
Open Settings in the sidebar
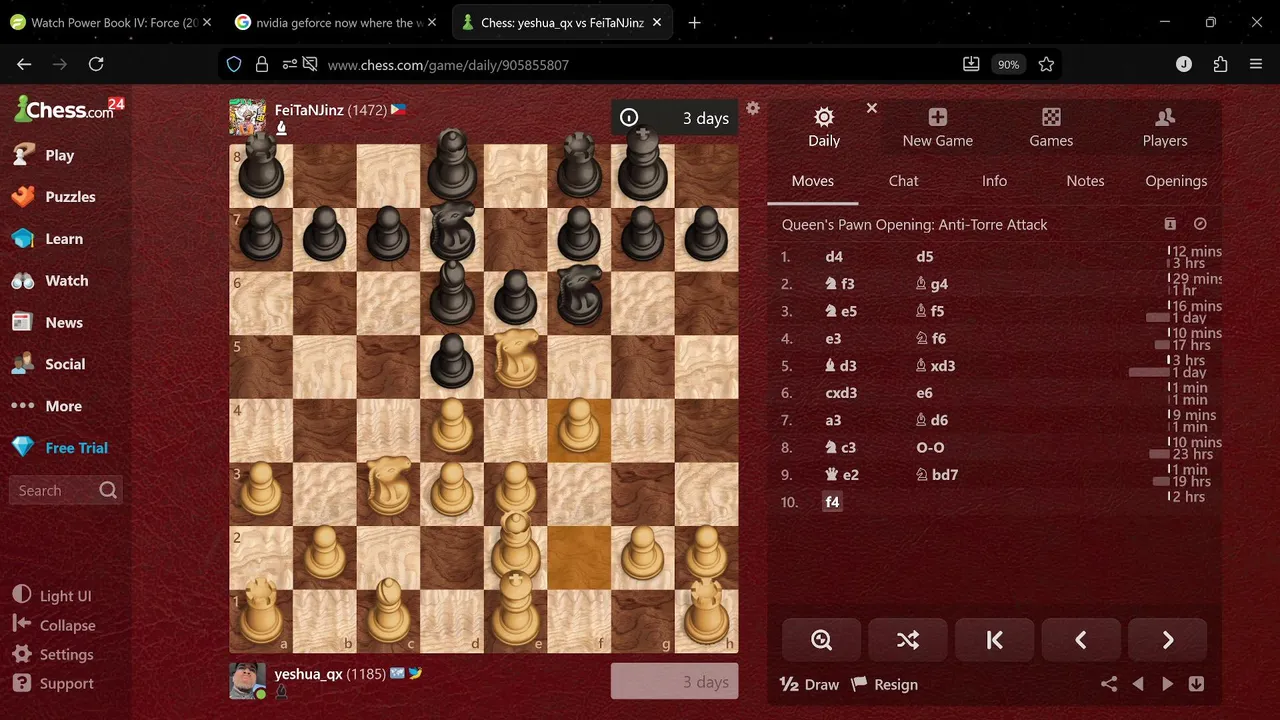coord(53,654)
